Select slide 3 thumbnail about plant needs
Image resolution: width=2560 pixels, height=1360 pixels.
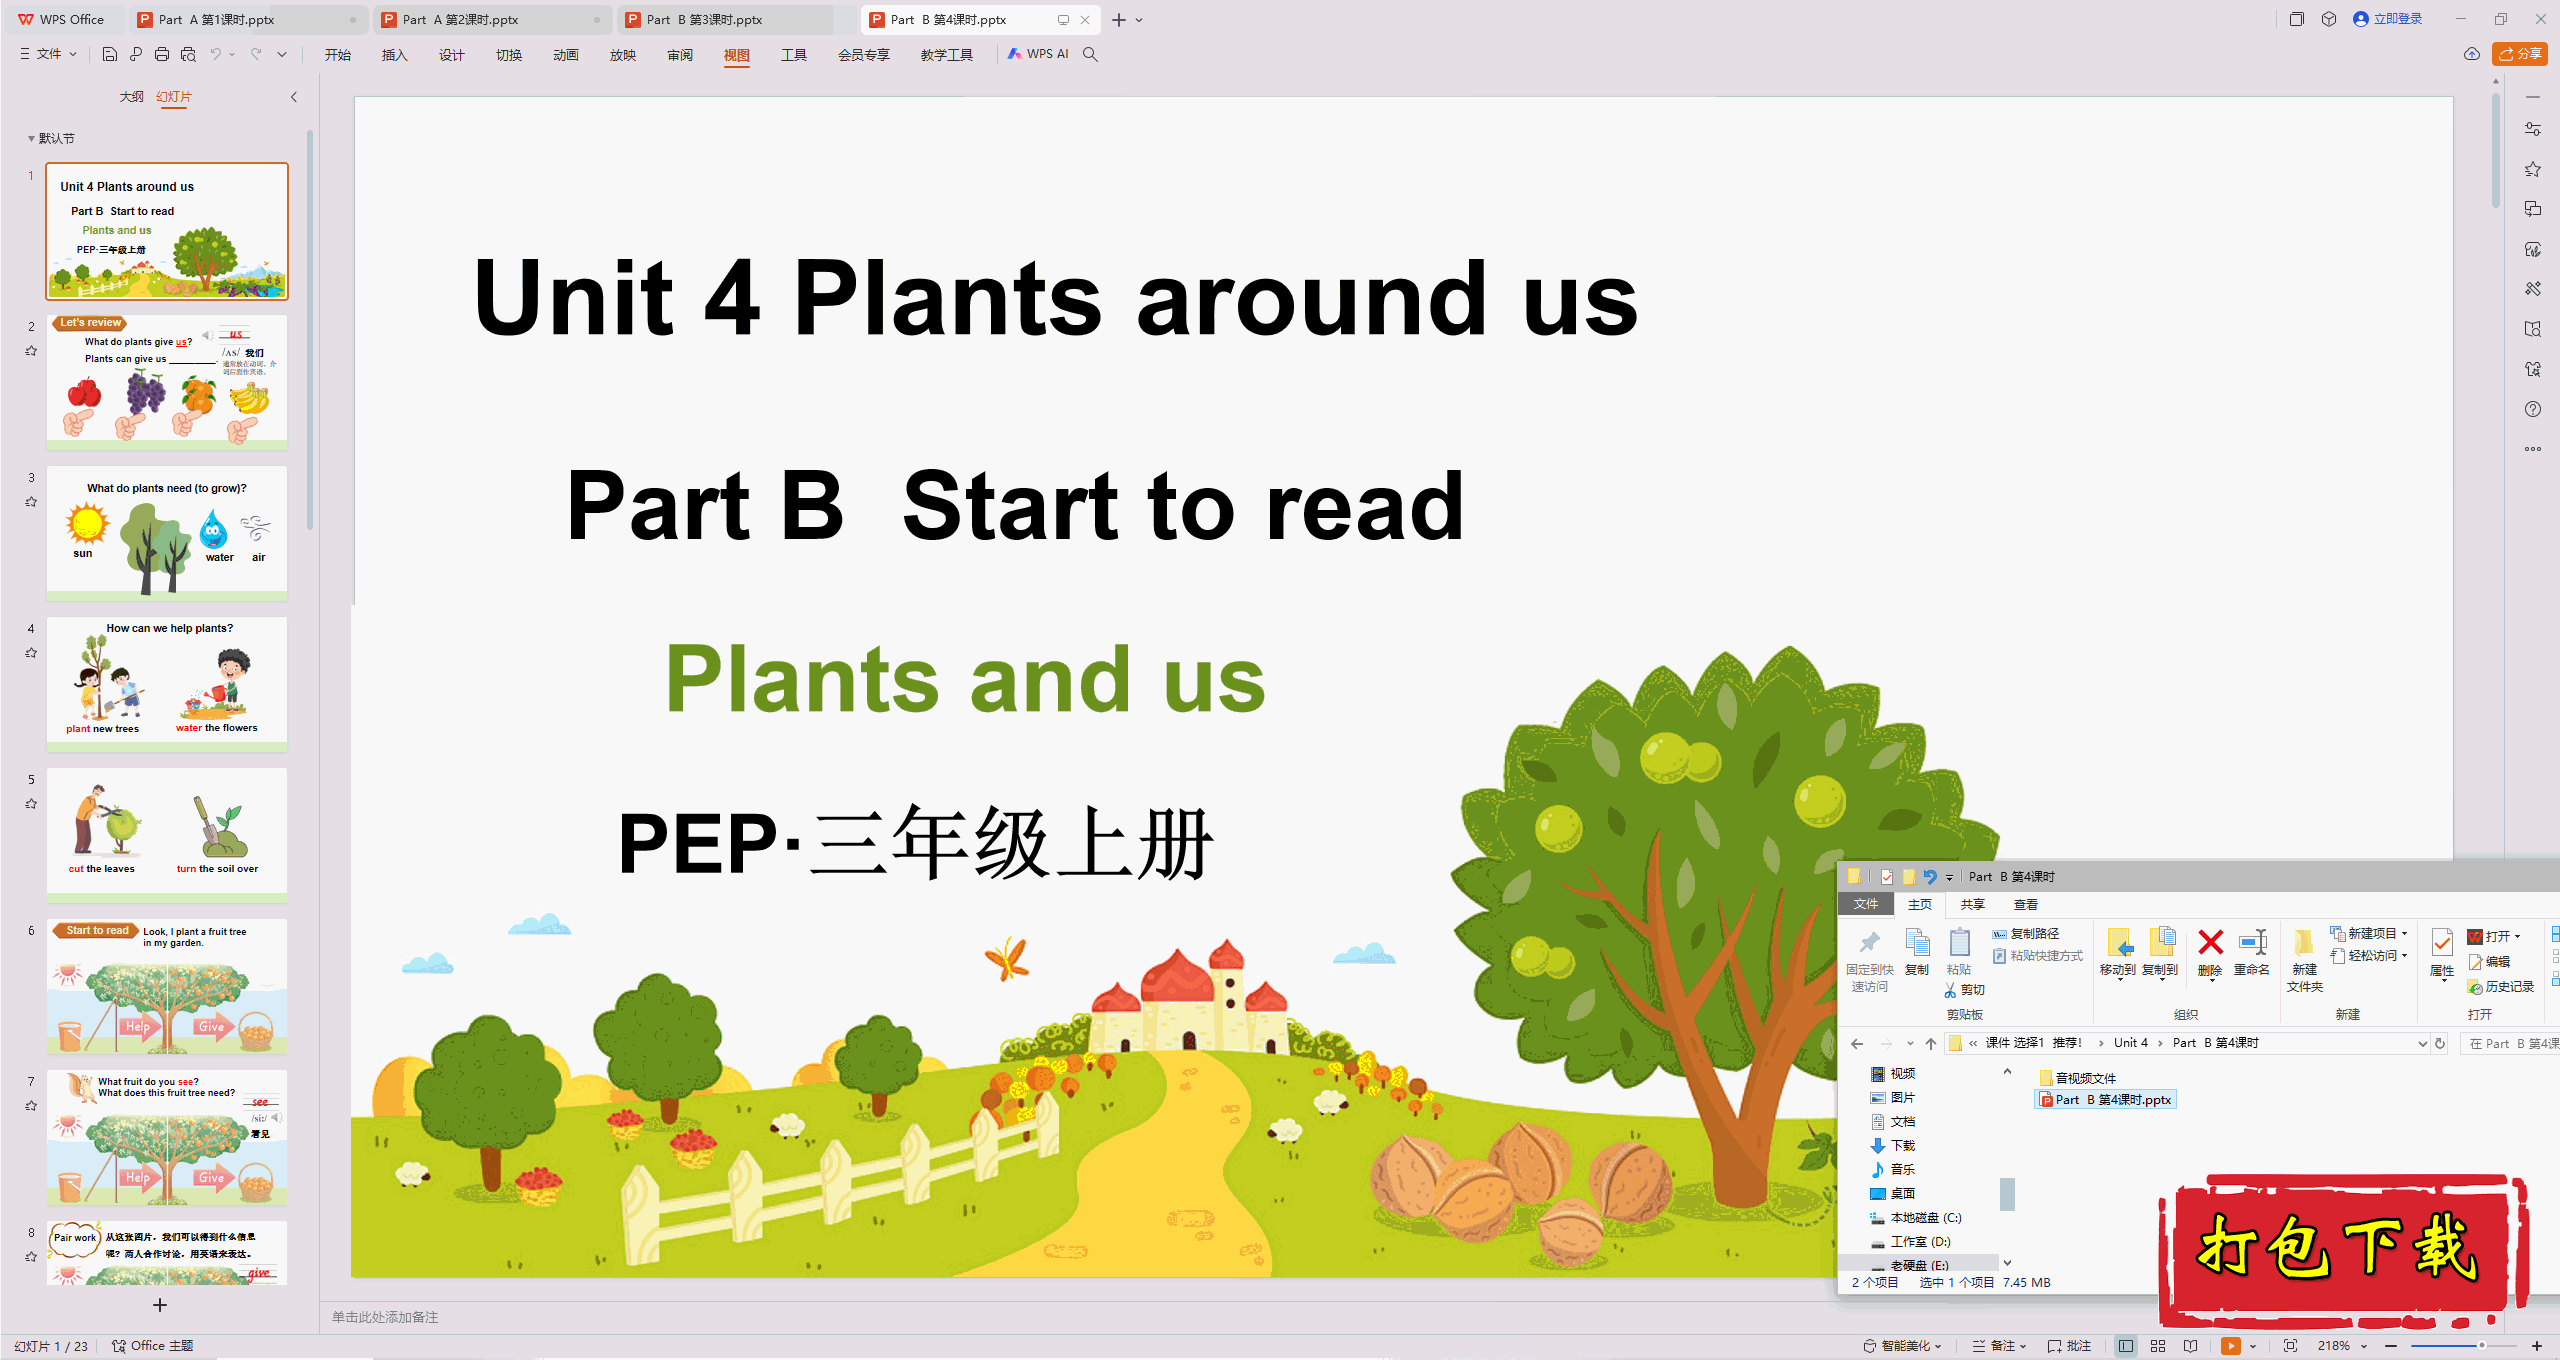click(x=167, y=533)
